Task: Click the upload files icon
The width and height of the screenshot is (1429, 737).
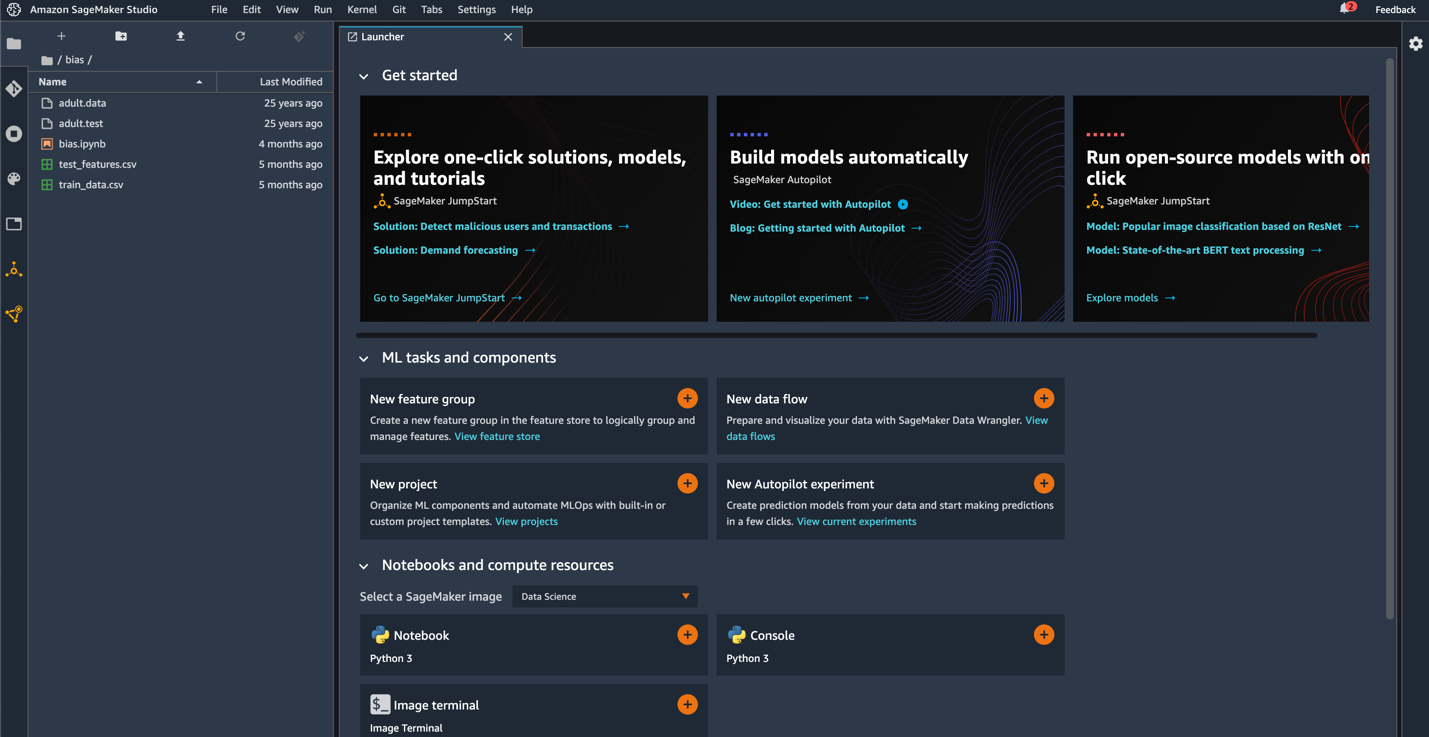Action: pos(181,36)
